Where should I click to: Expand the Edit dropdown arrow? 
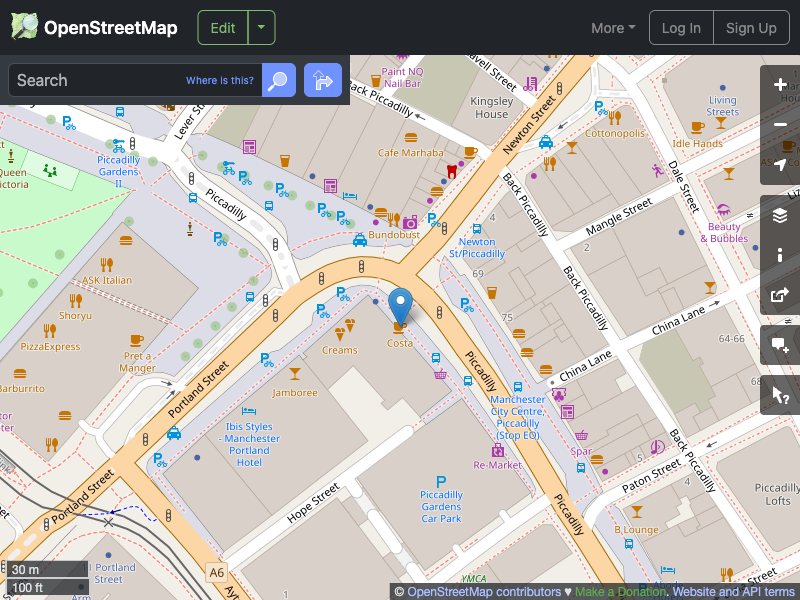(261, 27)
